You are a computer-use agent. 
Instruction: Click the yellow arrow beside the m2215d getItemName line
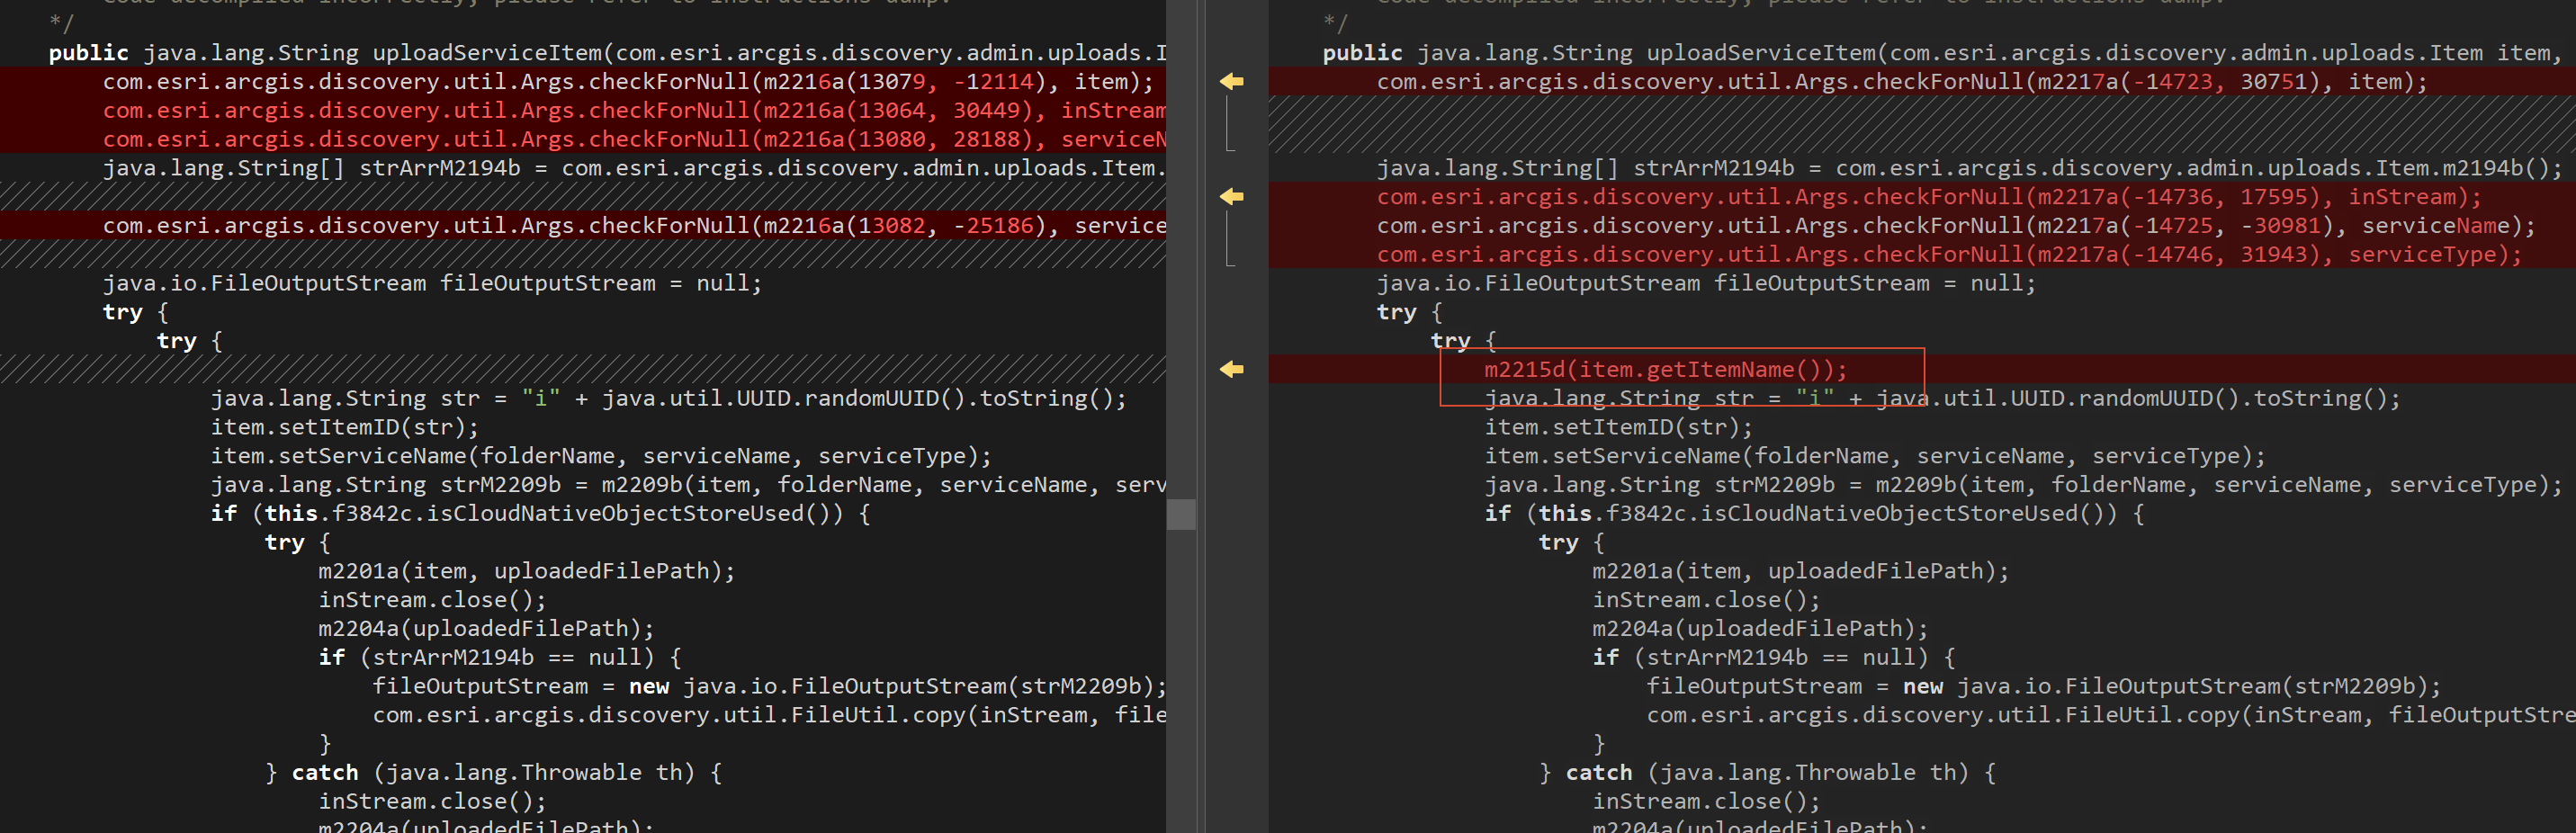[x=1231, y=370]
